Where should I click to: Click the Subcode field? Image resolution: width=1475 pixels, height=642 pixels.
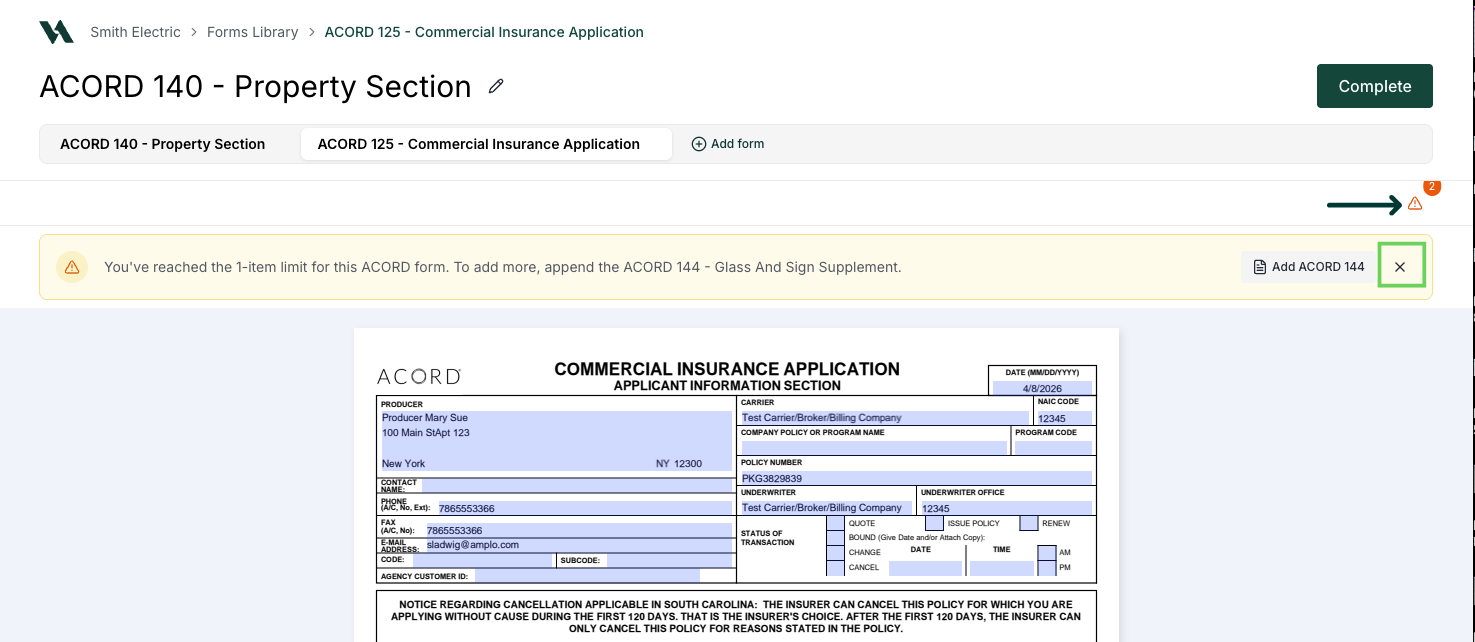tap(670, 560)
